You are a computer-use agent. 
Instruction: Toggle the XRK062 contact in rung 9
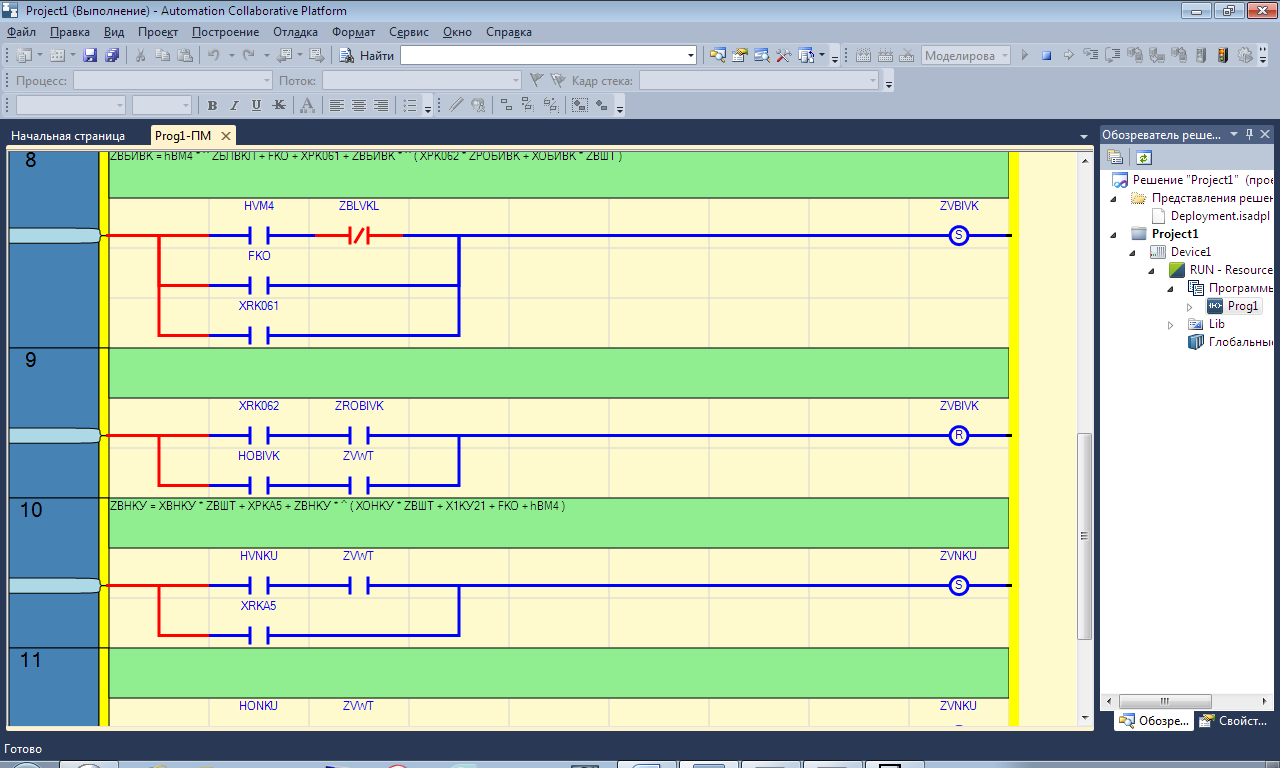[x=259, y=436]
